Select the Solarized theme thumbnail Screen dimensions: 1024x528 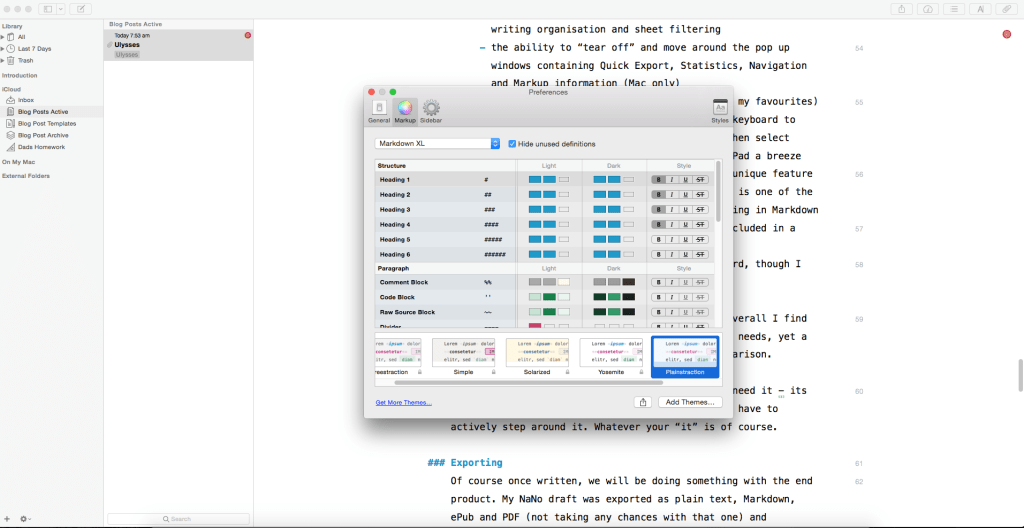537,357
